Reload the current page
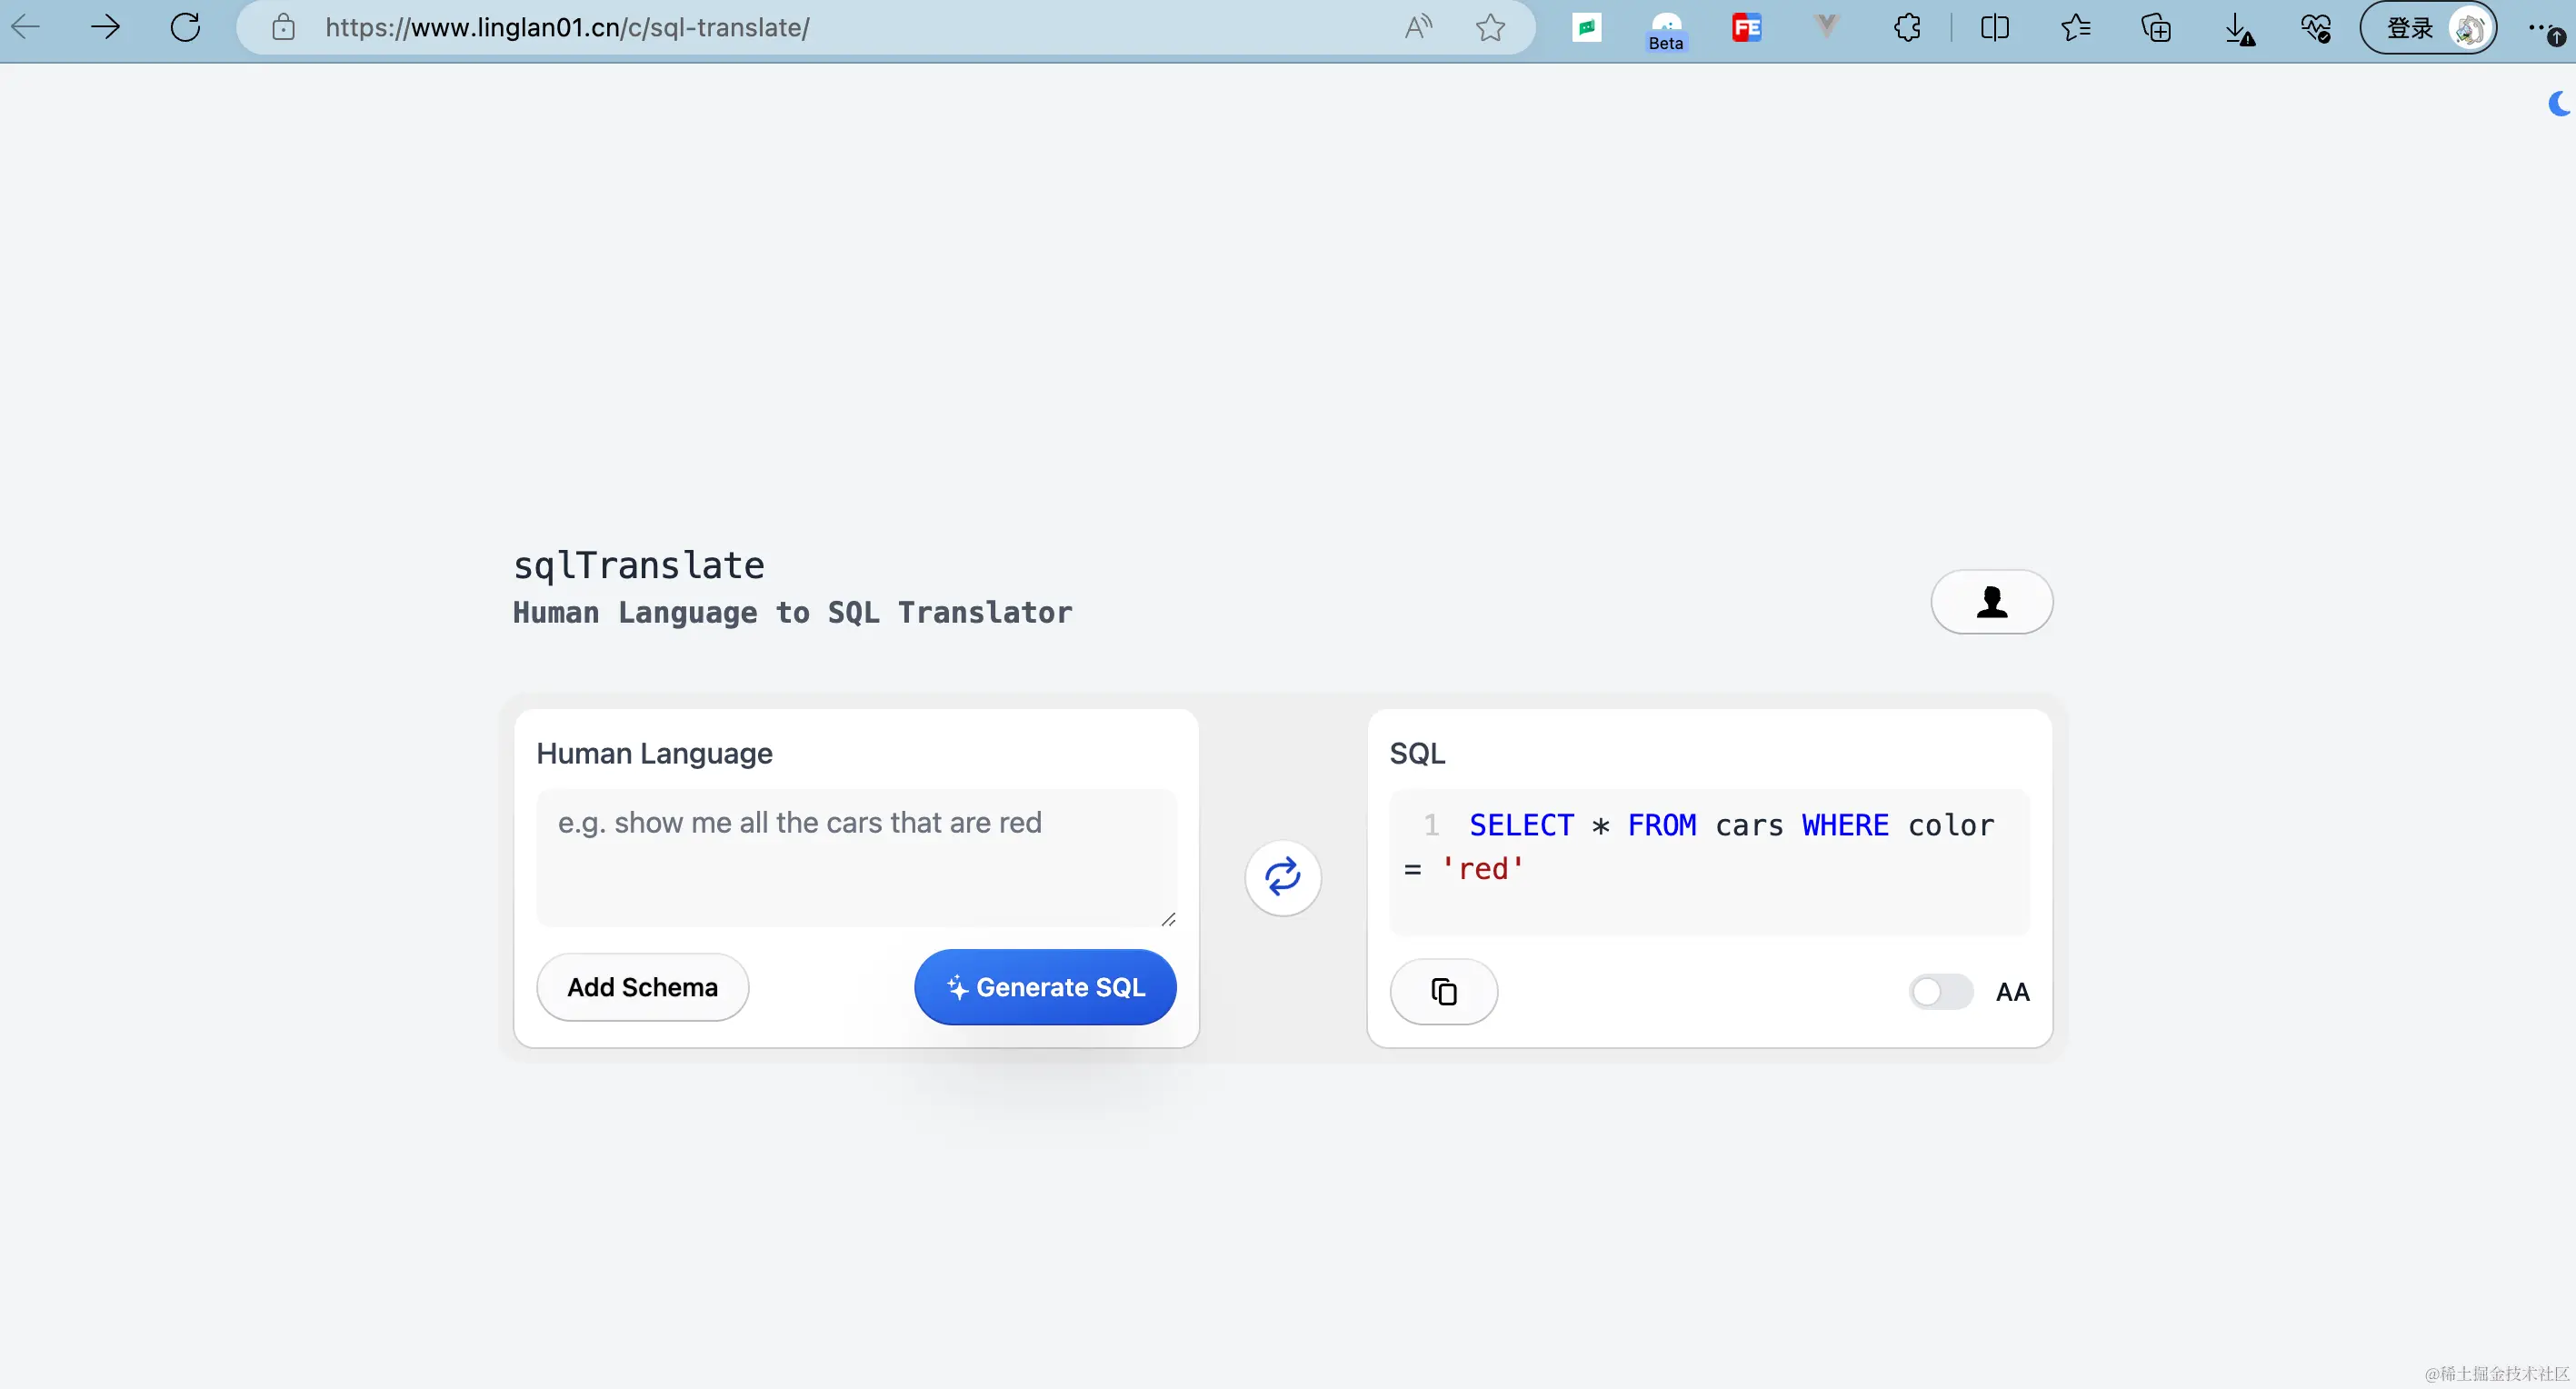2576x1389 pixels. click(185, 27)
